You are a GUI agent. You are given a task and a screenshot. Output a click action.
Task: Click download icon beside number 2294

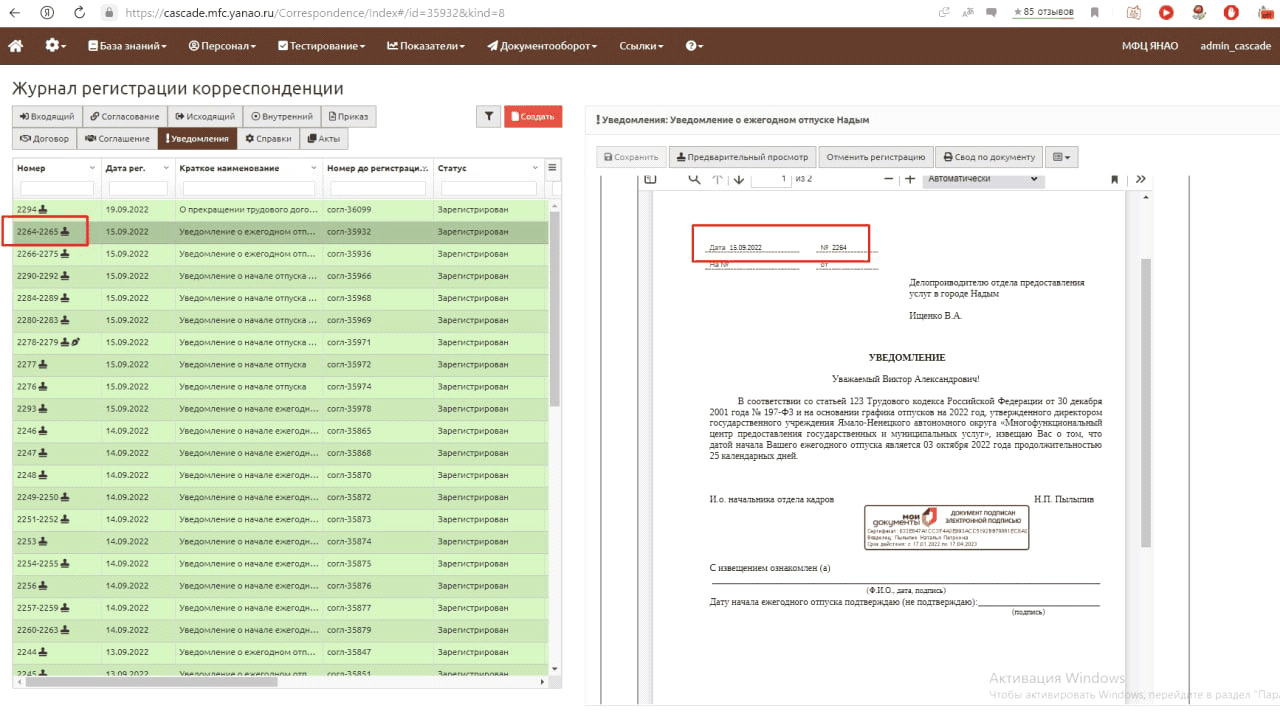[x=44, y=210]
